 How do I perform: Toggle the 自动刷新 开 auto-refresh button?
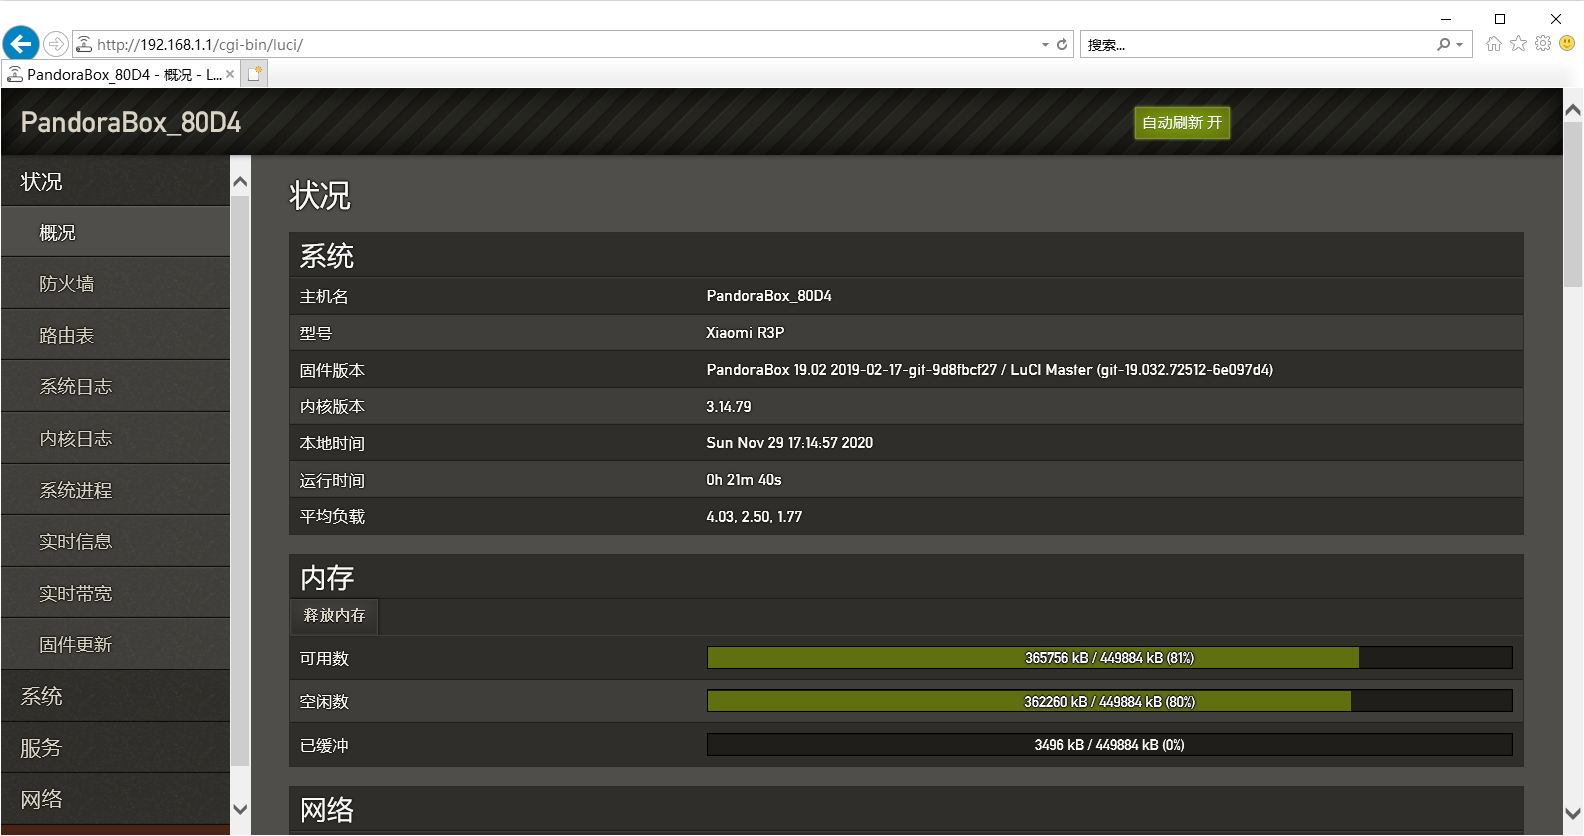[1182, 123]
